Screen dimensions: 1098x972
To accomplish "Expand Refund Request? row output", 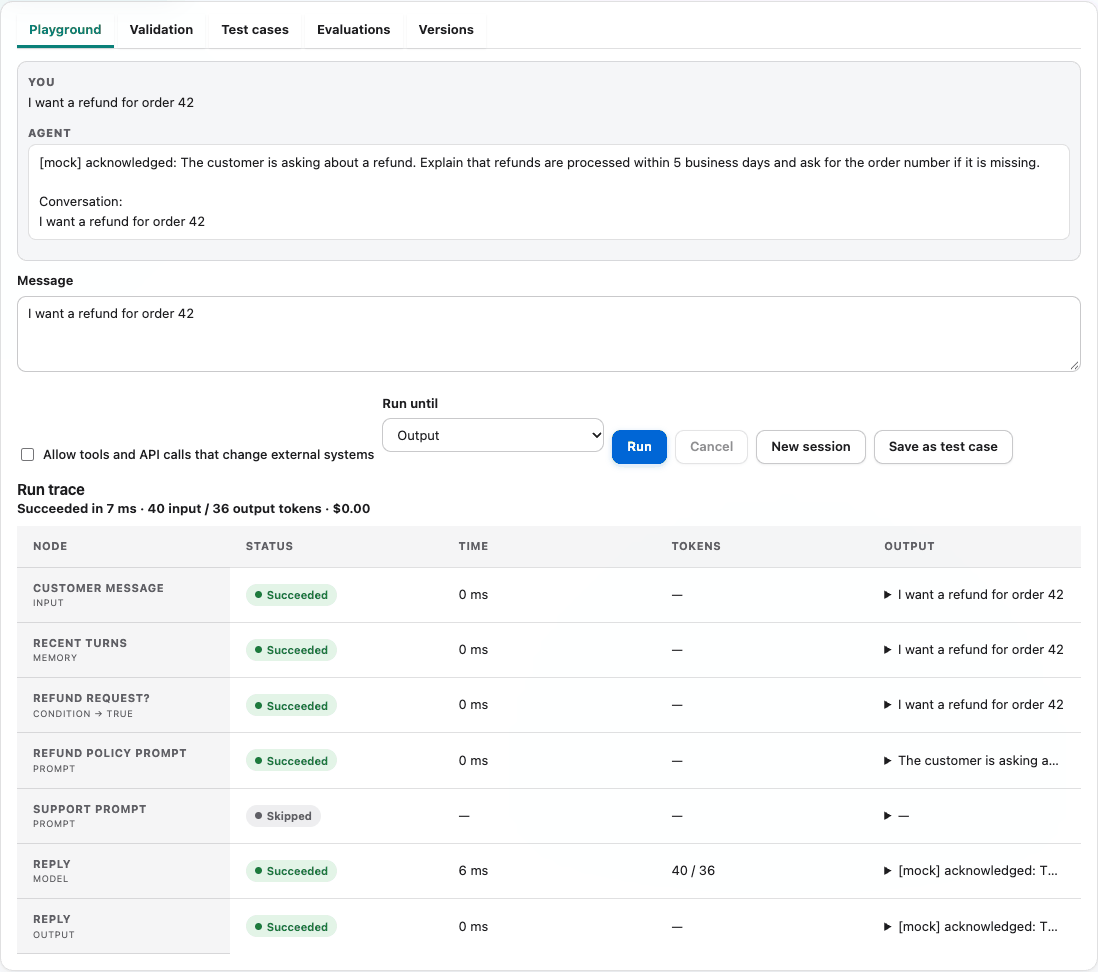I will [973, 704].
